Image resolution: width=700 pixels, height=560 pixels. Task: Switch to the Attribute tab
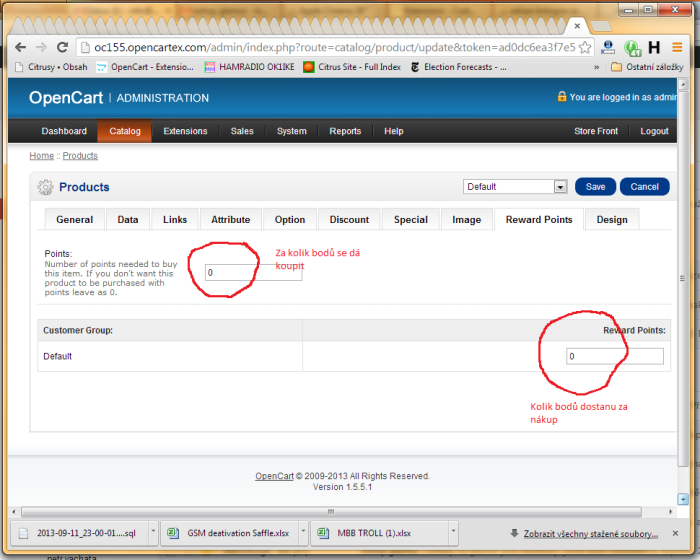[231, 220]
